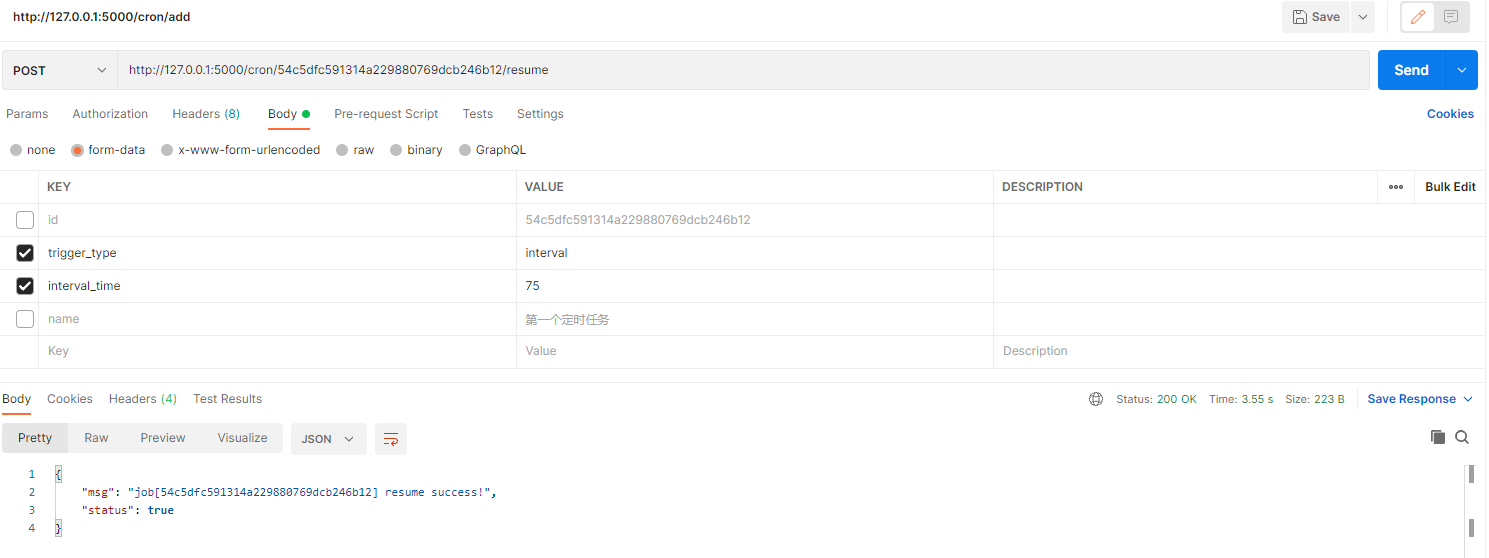Open the Save options dropdown arrow
The height and width of the screenshot is (558, 1489).
[x=1362, y=17]
